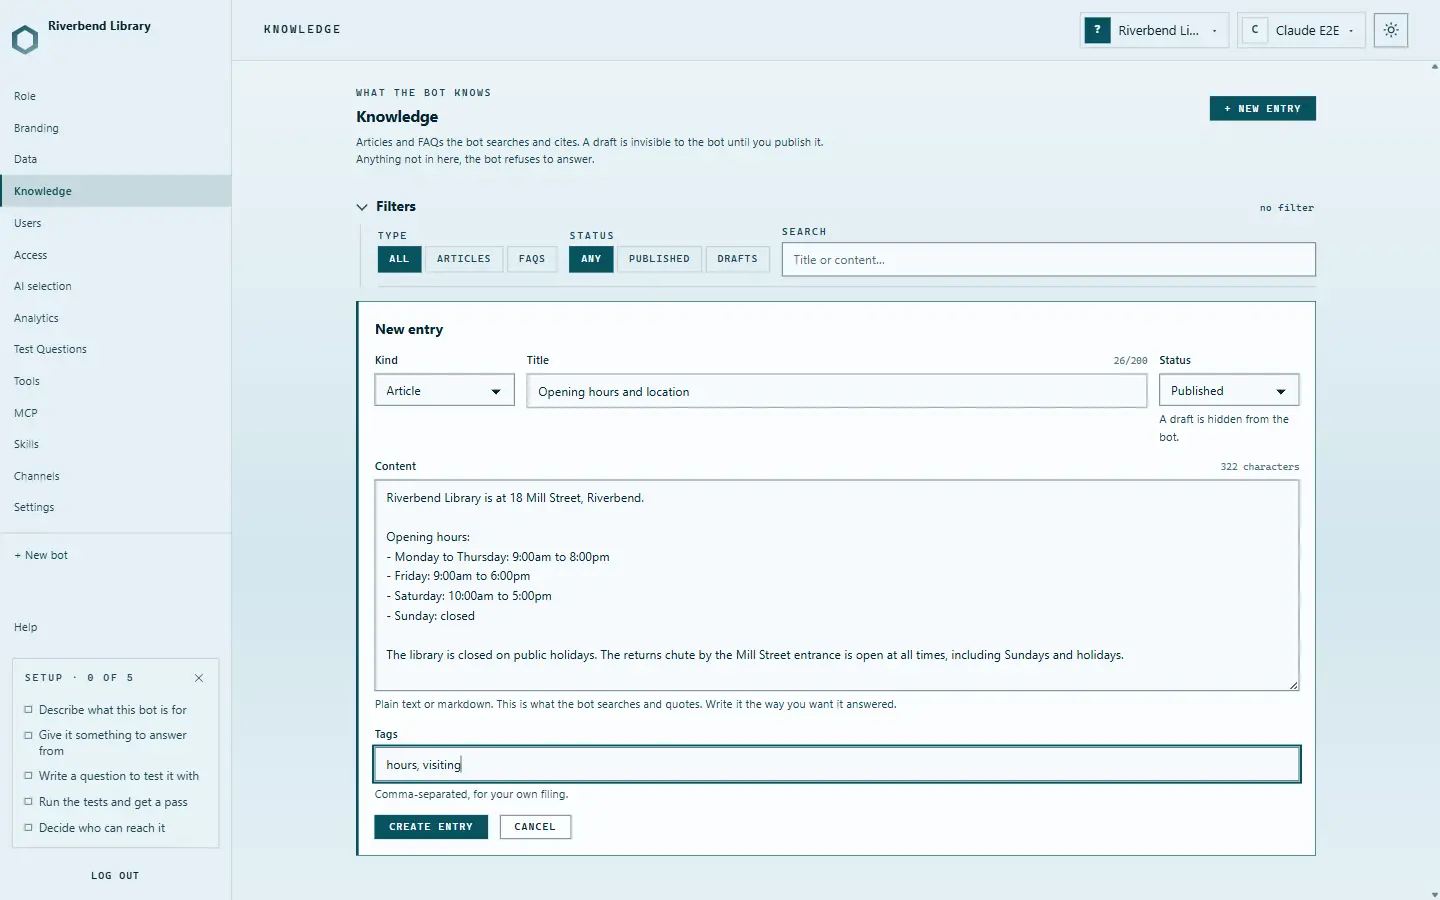Click the Riverbend Library hexagon logo
This screenshot has height=900, width=1440.
[25, 40]
